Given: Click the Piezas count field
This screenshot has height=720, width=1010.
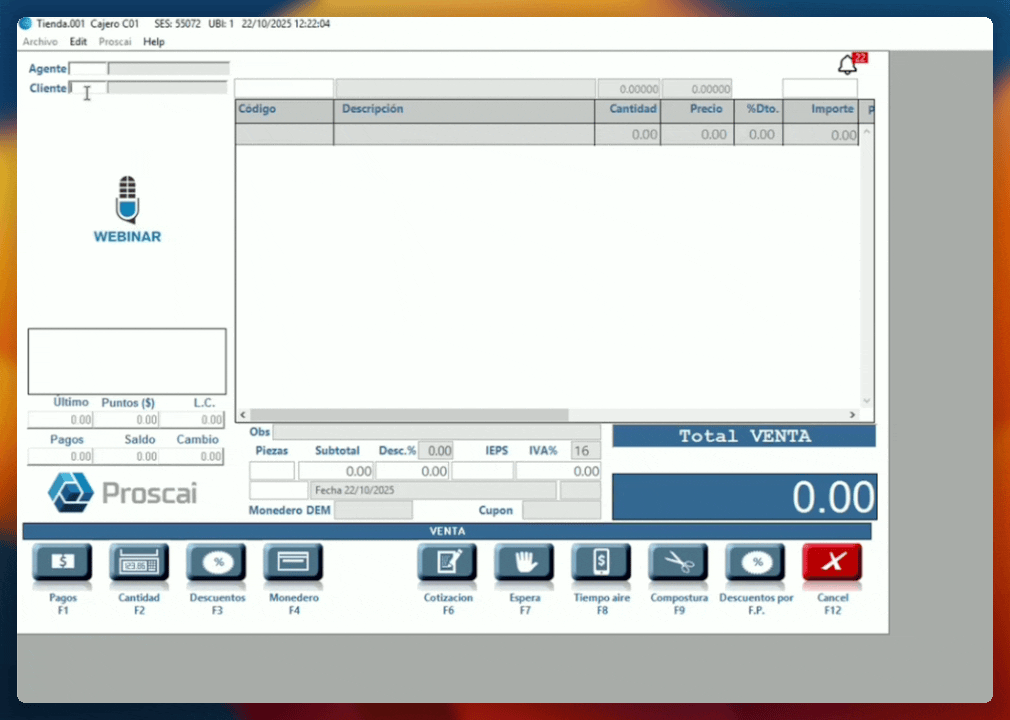Looking at the screenshot, I should coord(272,471).
